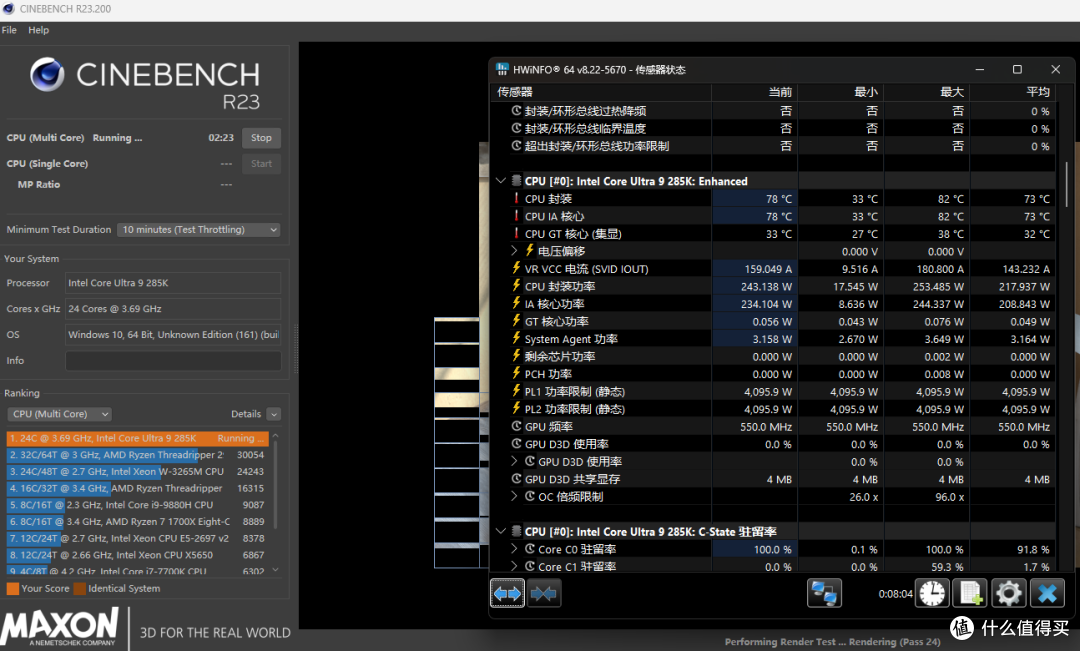Expand the 电压偏移 row
Image resolution: width=1080 pixels, height=651 pixels.
514,251
